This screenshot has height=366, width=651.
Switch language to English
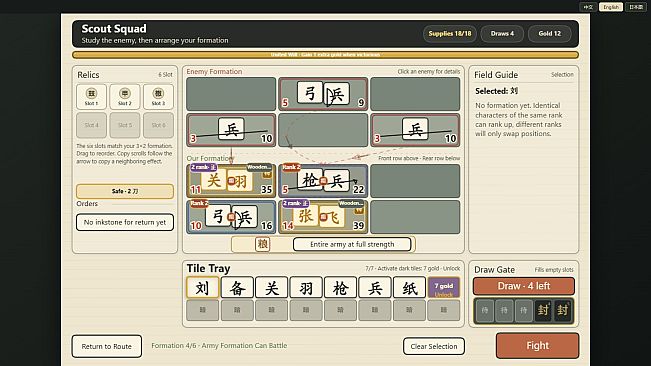[611, 7]
